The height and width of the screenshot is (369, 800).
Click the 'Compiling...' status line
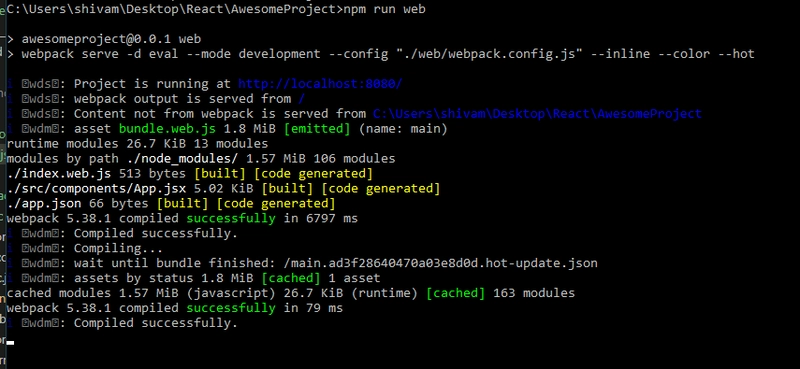(118, 249)
